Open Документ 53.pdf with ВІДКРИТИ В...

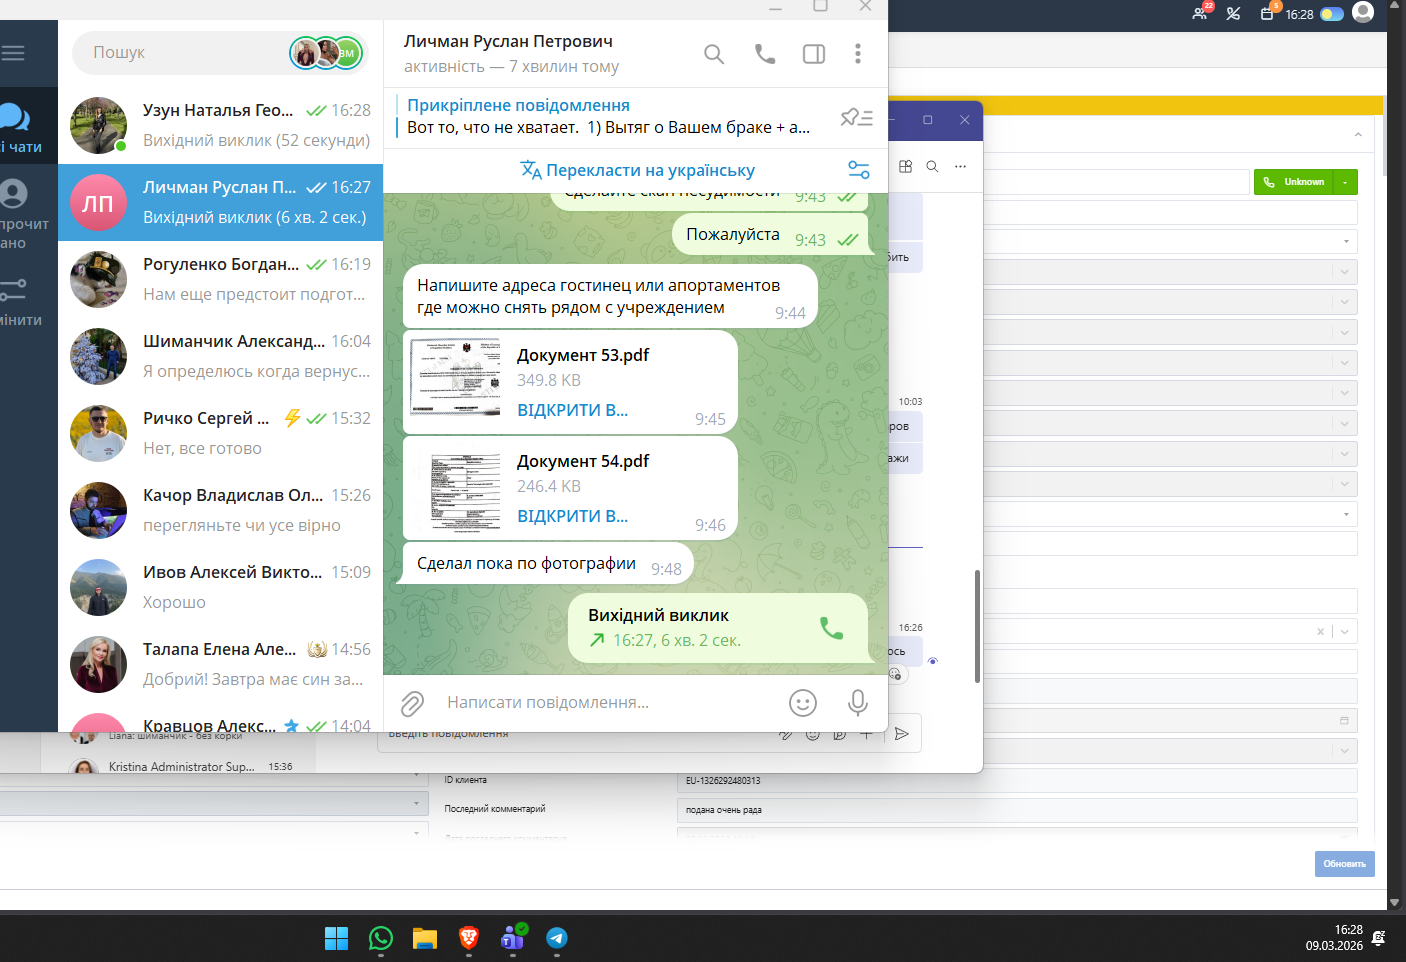(x=572, y=410)
